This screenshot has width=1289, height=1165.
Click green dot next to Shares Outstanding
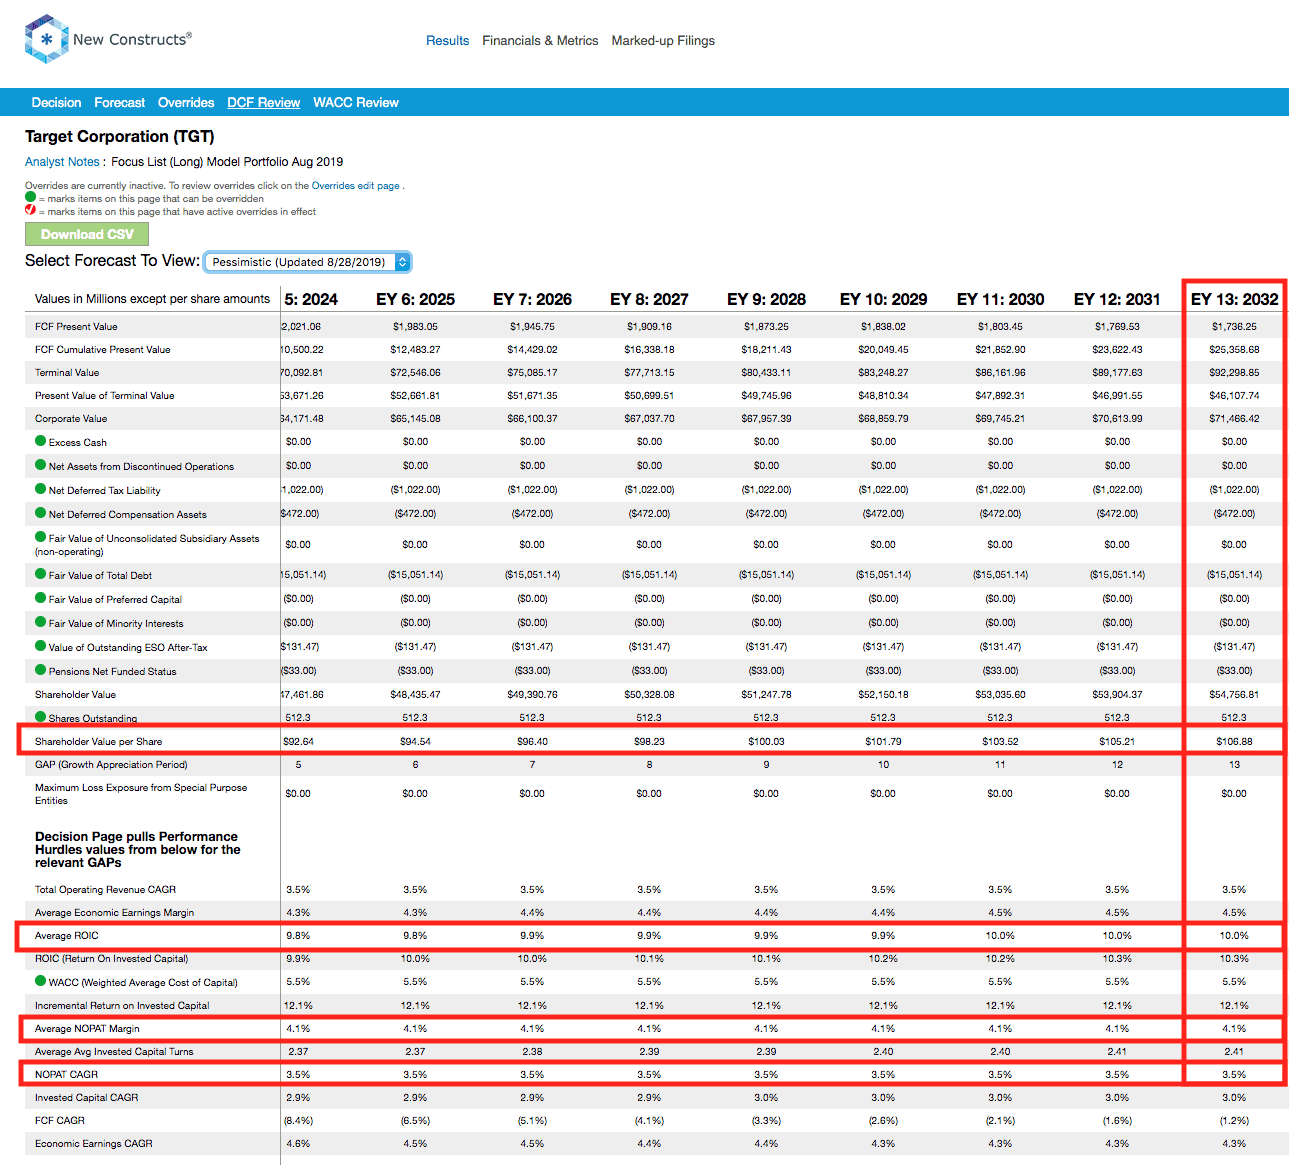pos(41,717)
